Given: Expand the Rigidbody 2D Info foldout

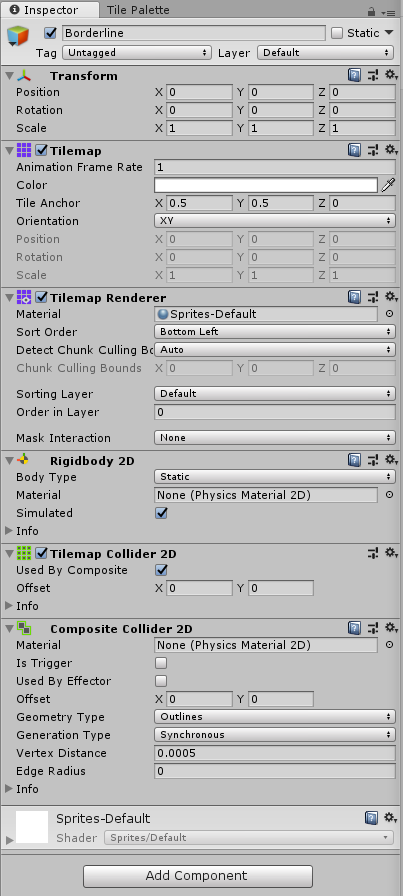Looking at the screenshot, I should (9, 531).
